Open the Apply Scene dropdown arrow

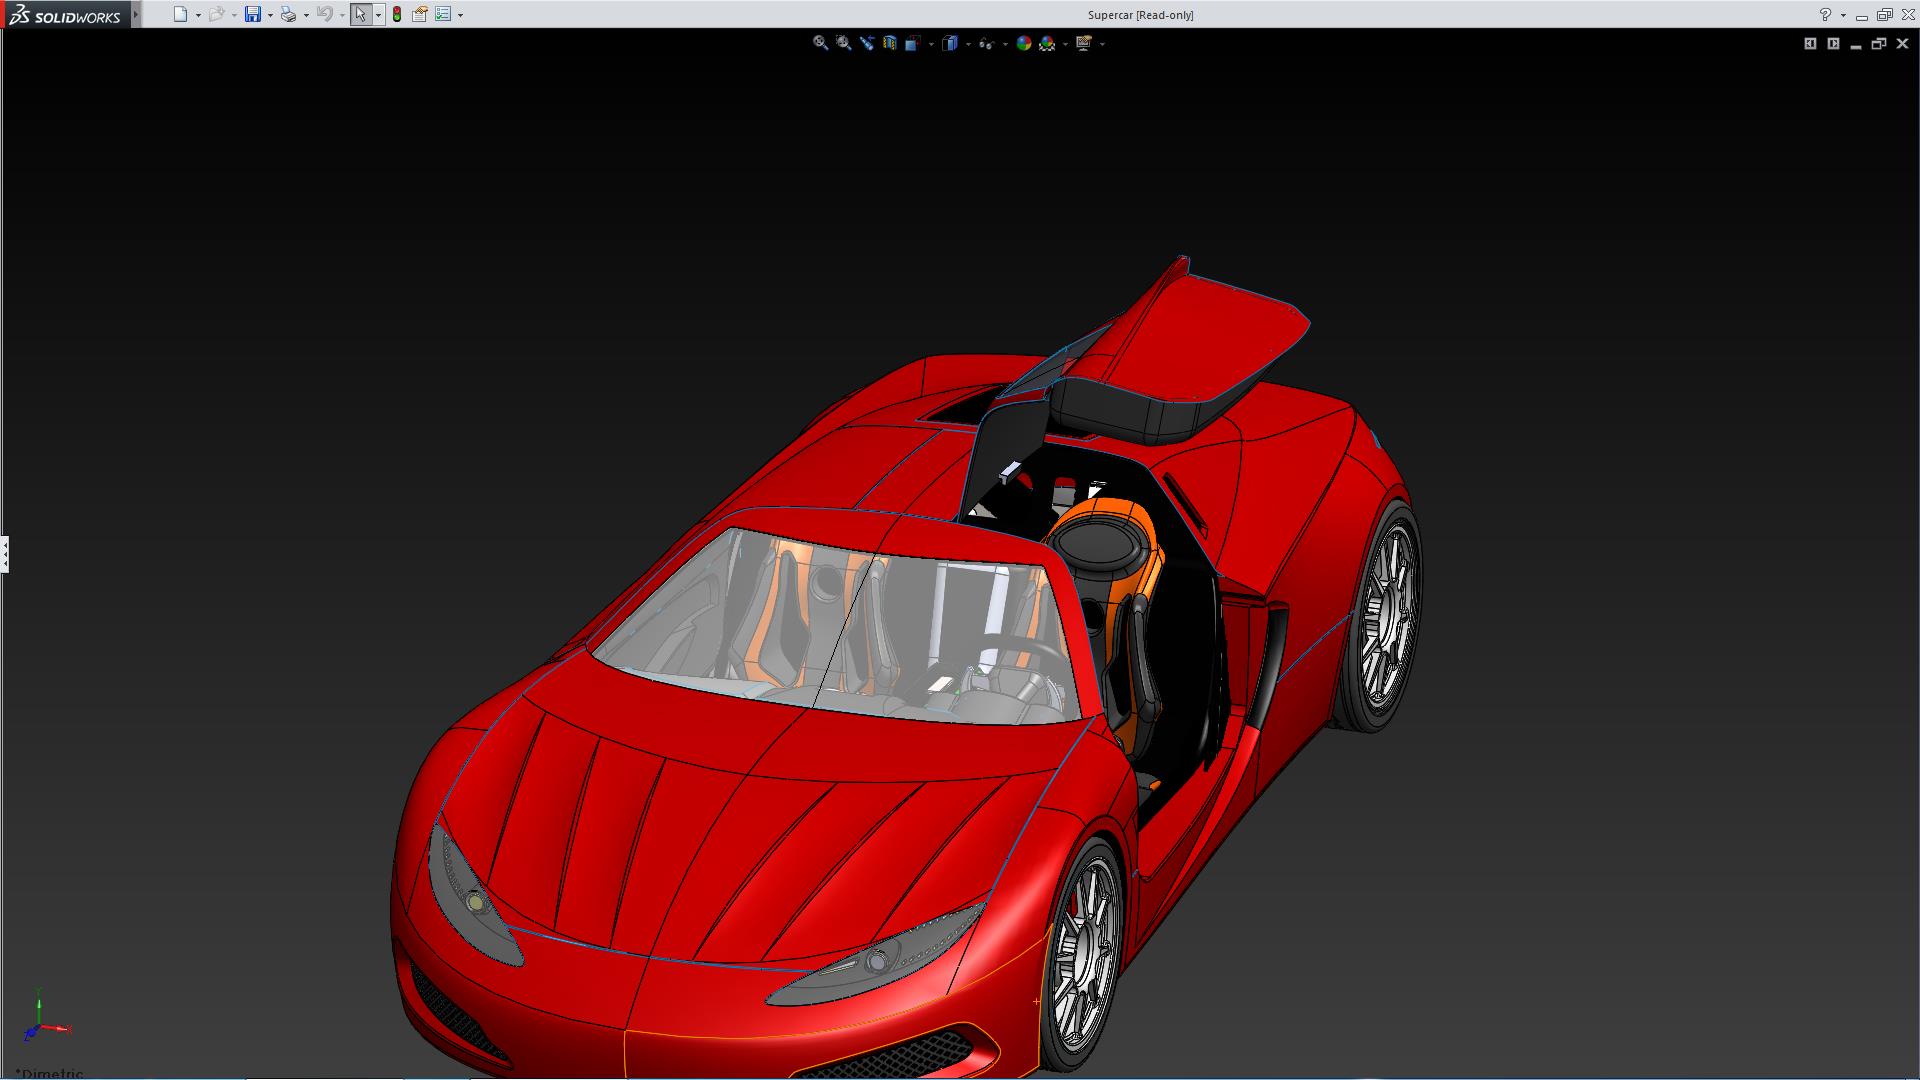(x=1065, y=44)
